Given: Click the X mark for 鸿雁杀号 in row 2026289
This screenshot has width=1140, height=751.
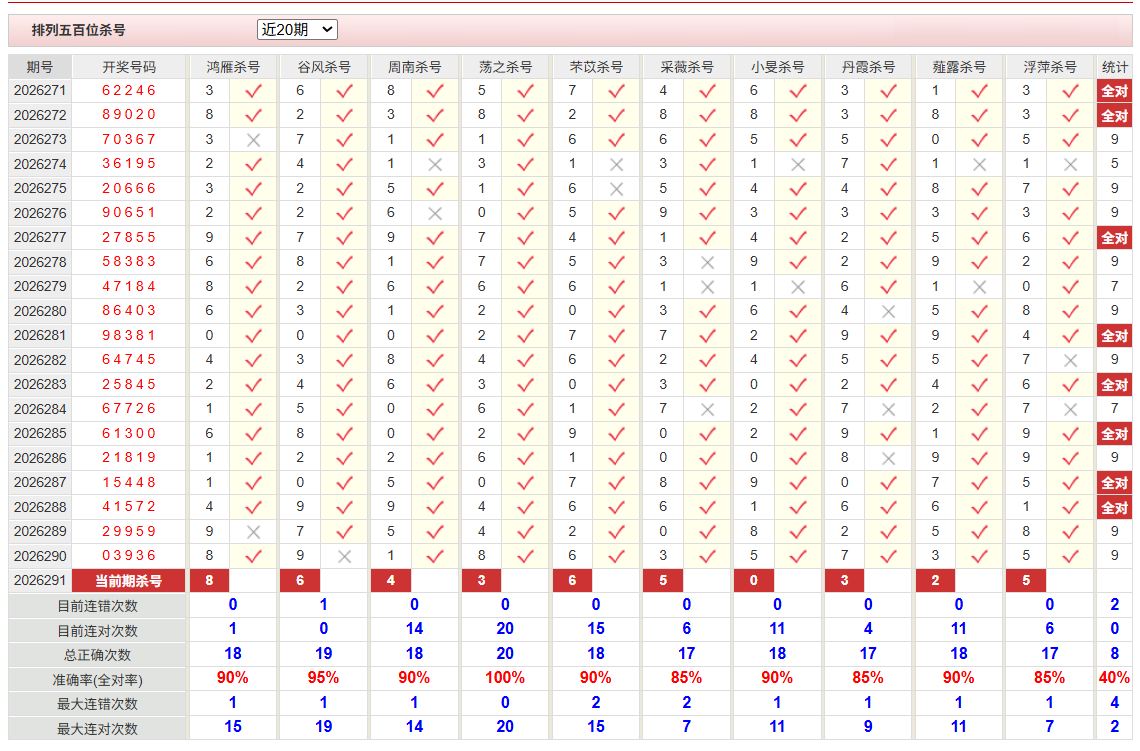Looking at the screenshot, I should pos(253,532).
